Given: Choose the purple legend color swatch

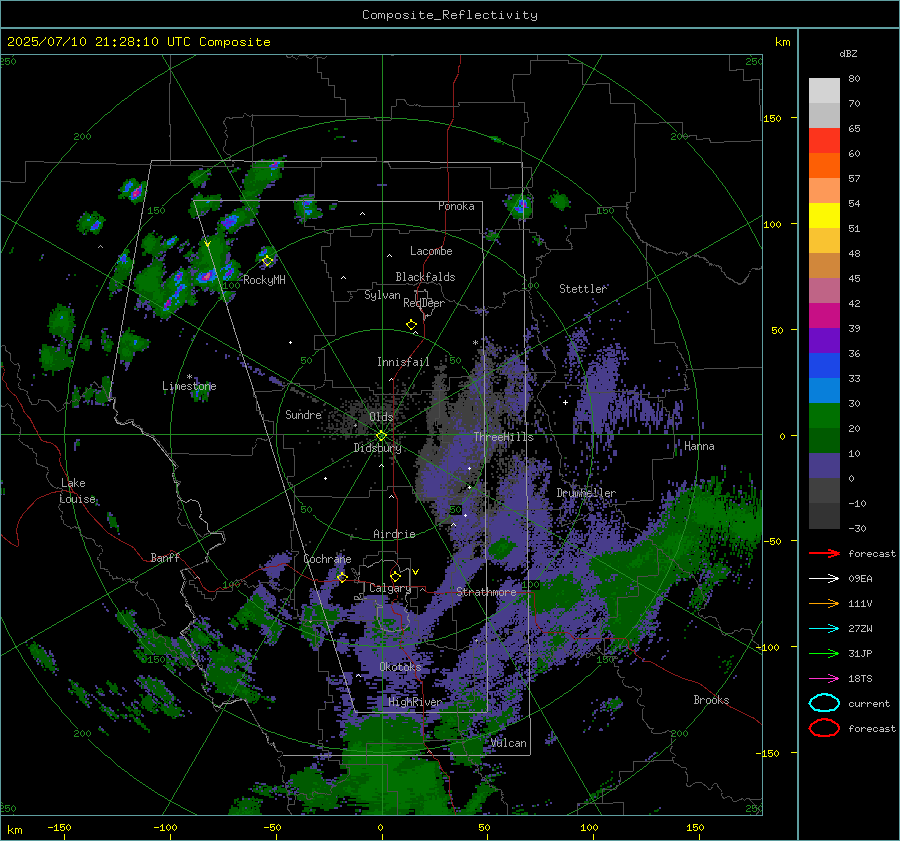Looking at the screenshot, I should pyautogui.click(x=824, y=340).
